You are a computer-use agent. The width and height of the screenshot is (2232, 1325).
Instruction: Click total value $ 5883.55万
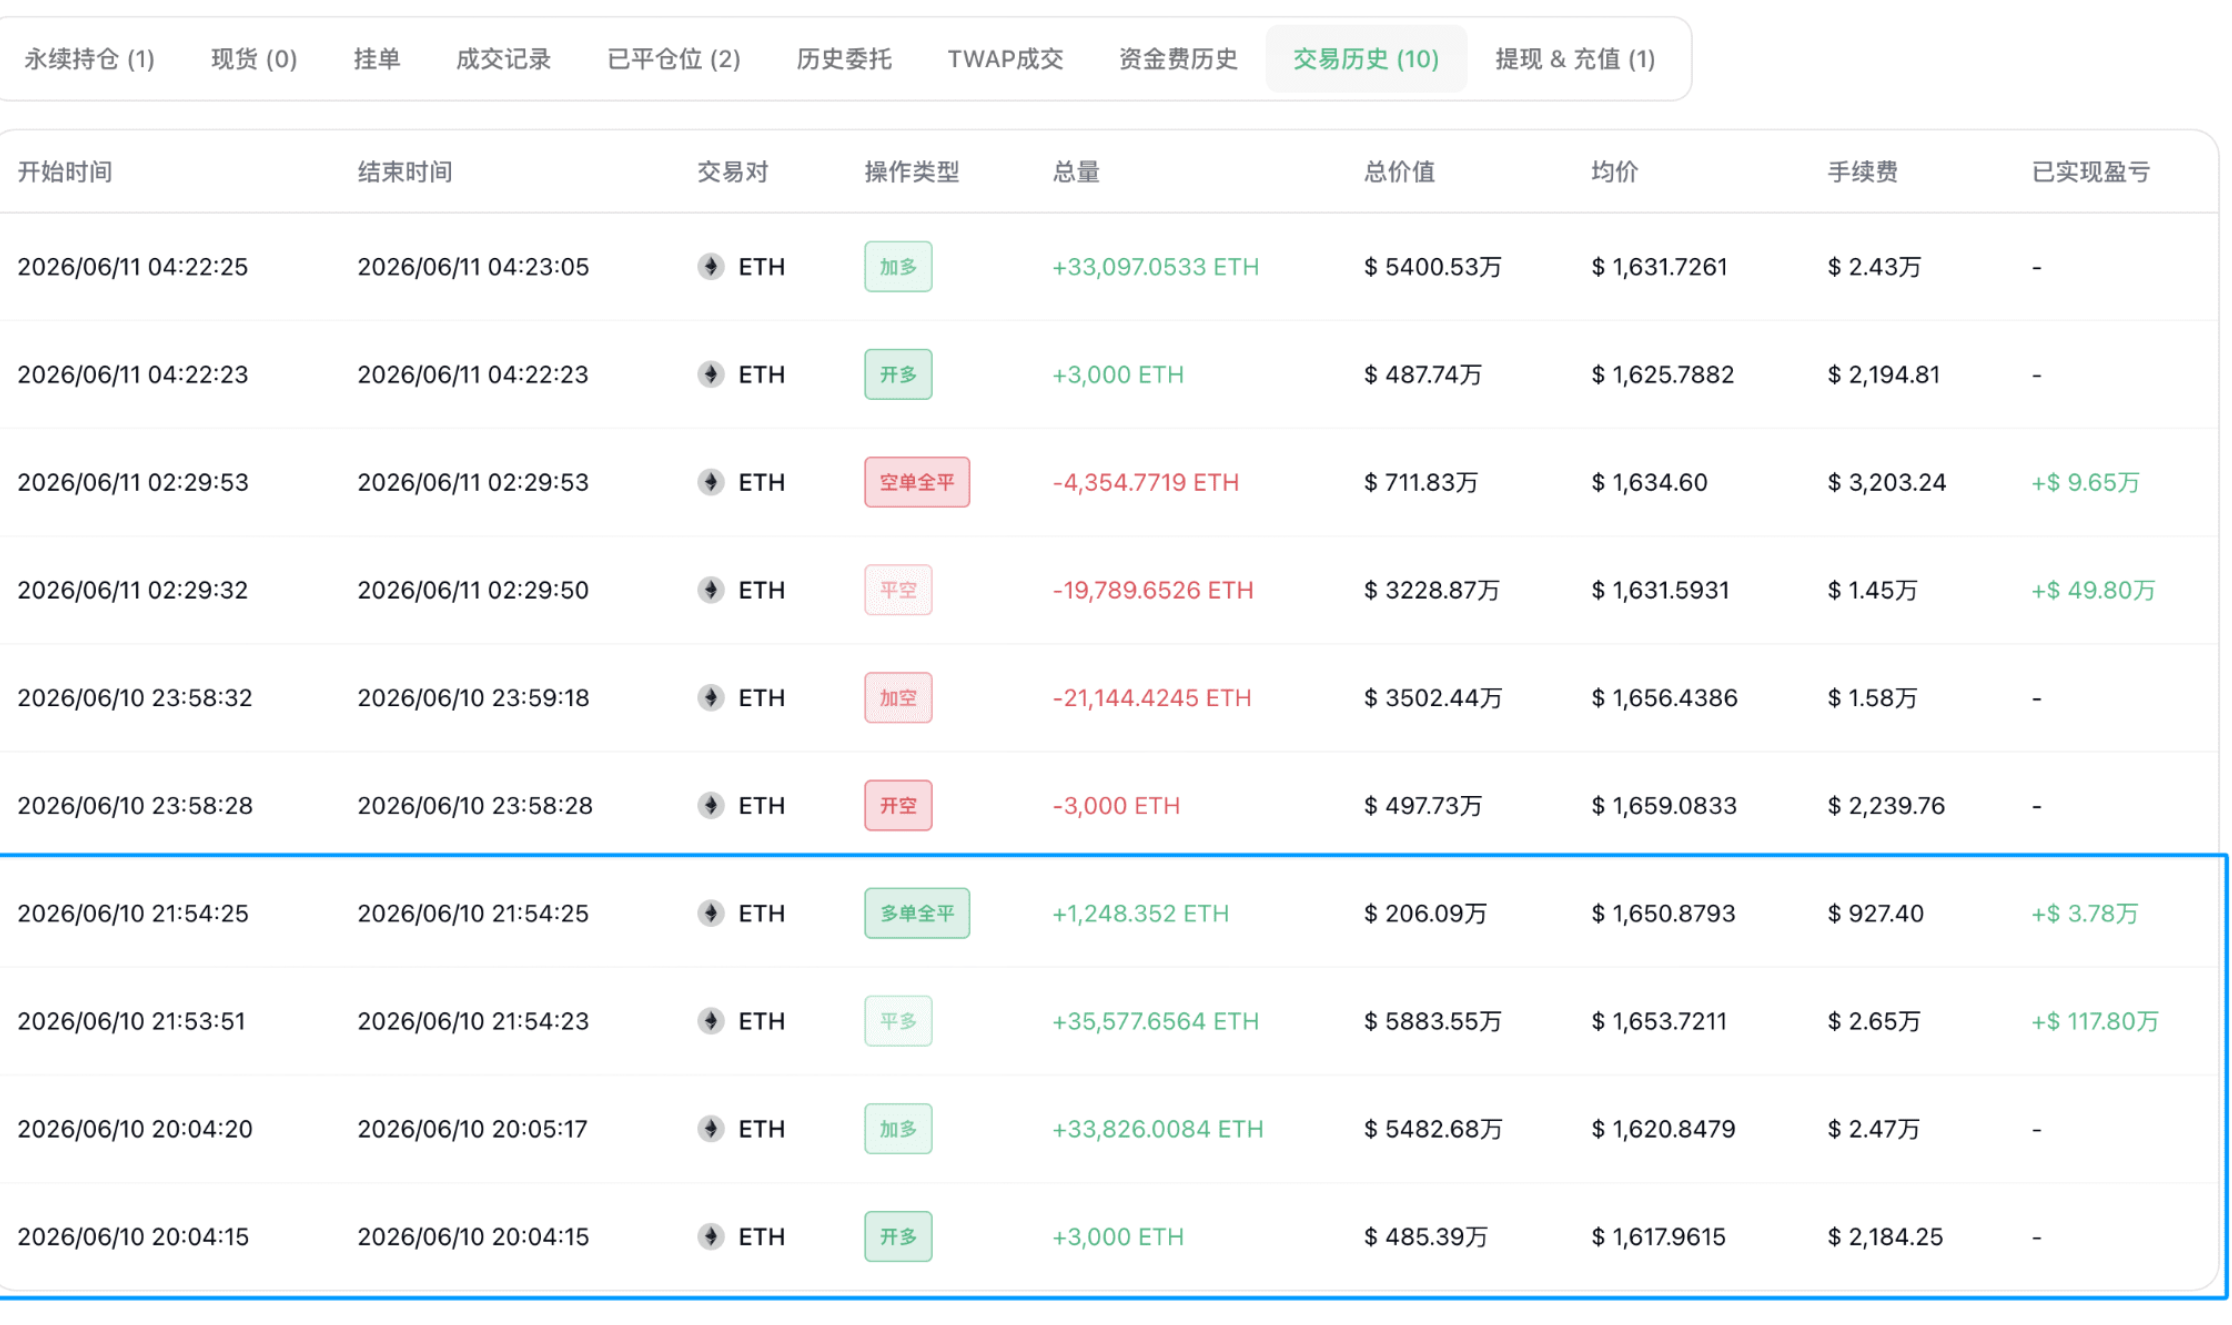point(1433,1022)
